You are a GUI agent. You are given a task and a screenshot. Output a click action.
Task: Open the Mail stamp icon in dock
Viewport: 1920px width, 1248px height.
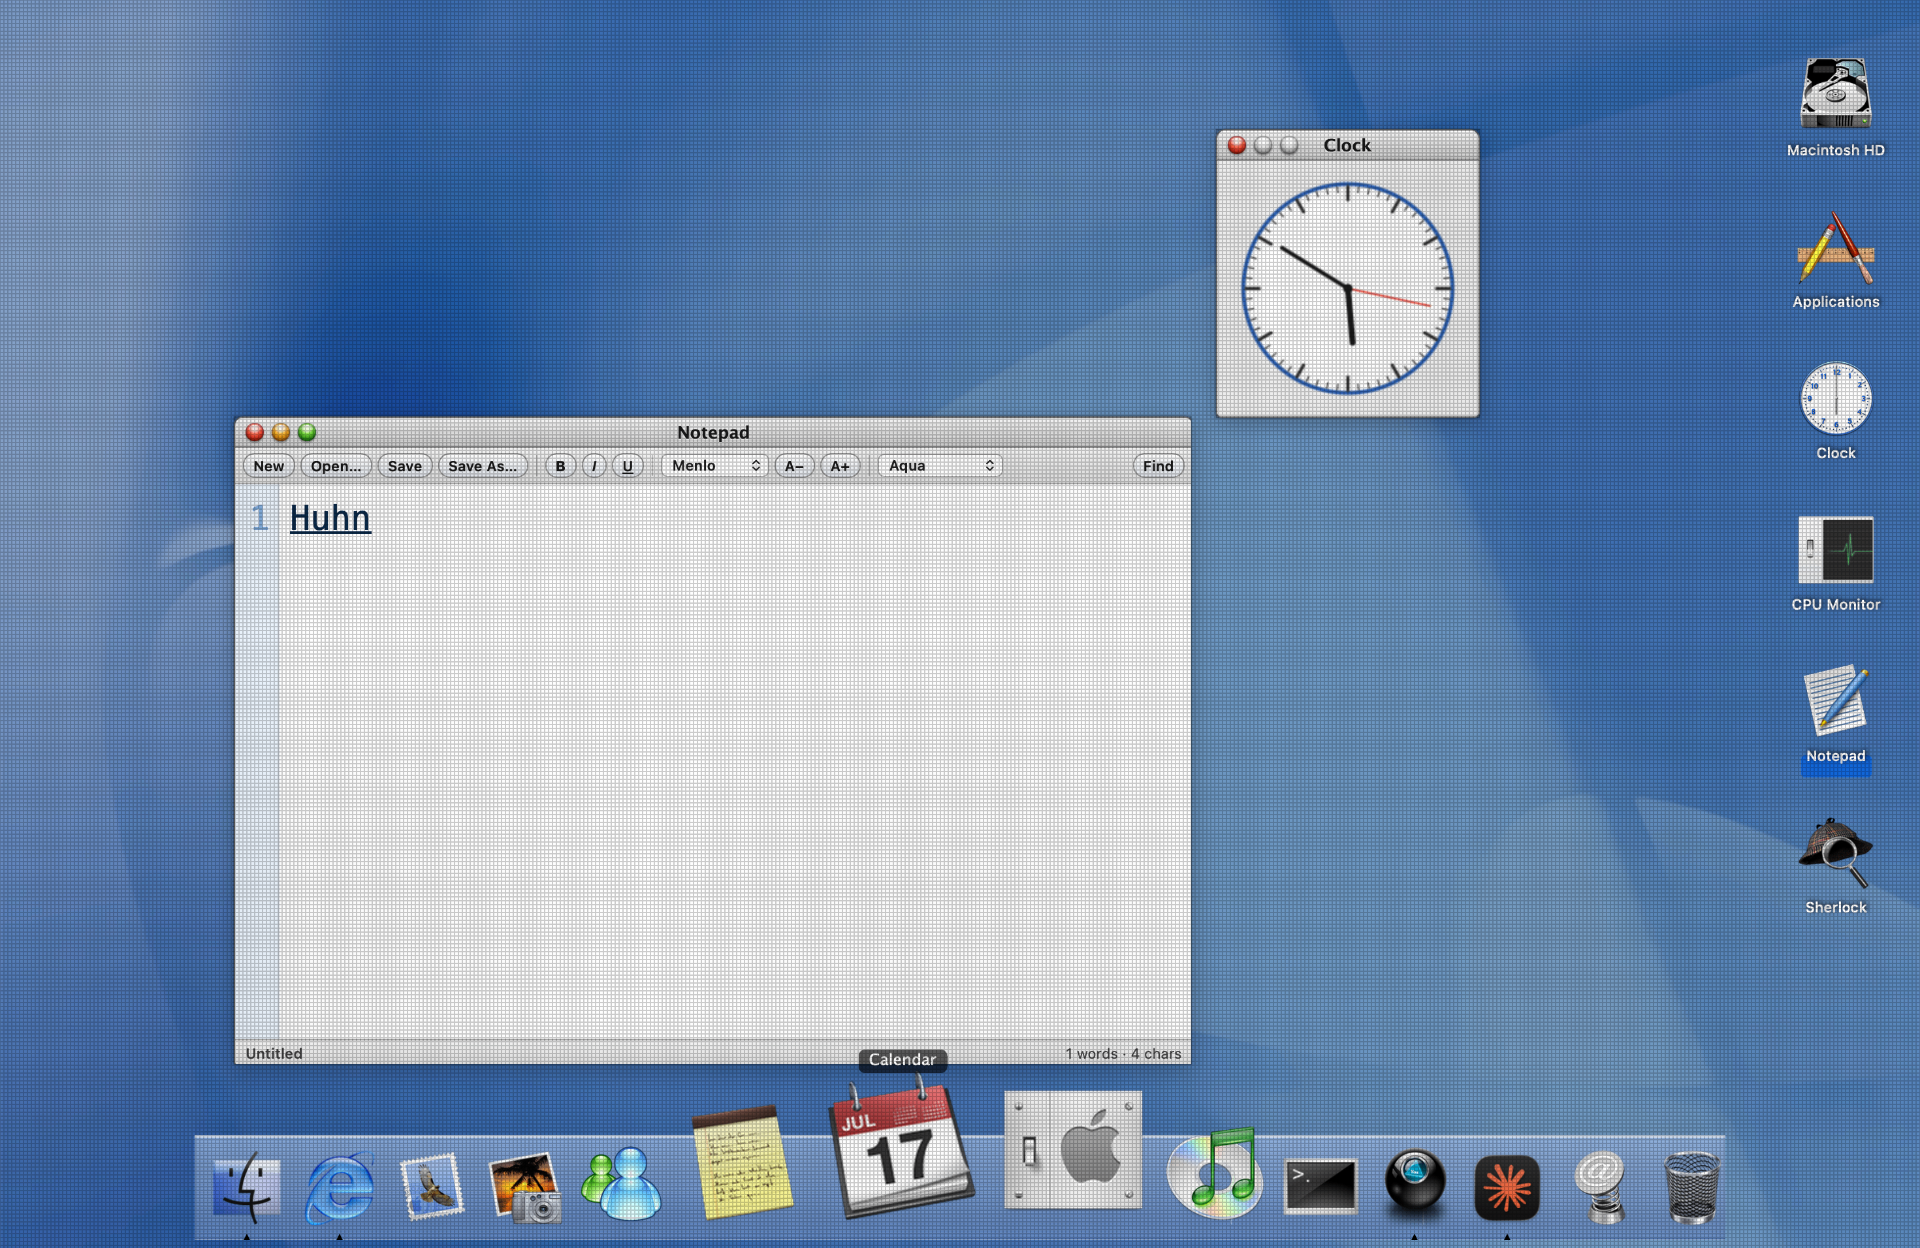[431, 1187]
